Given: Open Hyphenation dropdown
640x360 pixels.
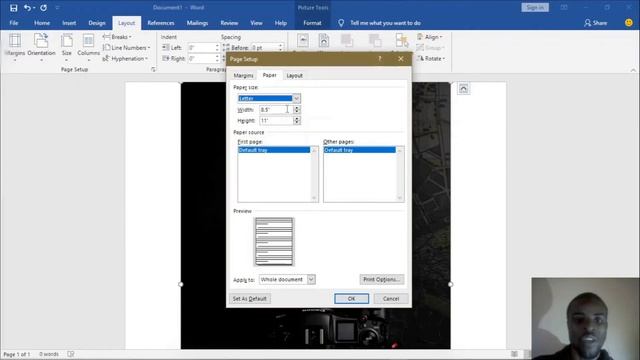Looking at the screenshot, I should click(125, 59).
